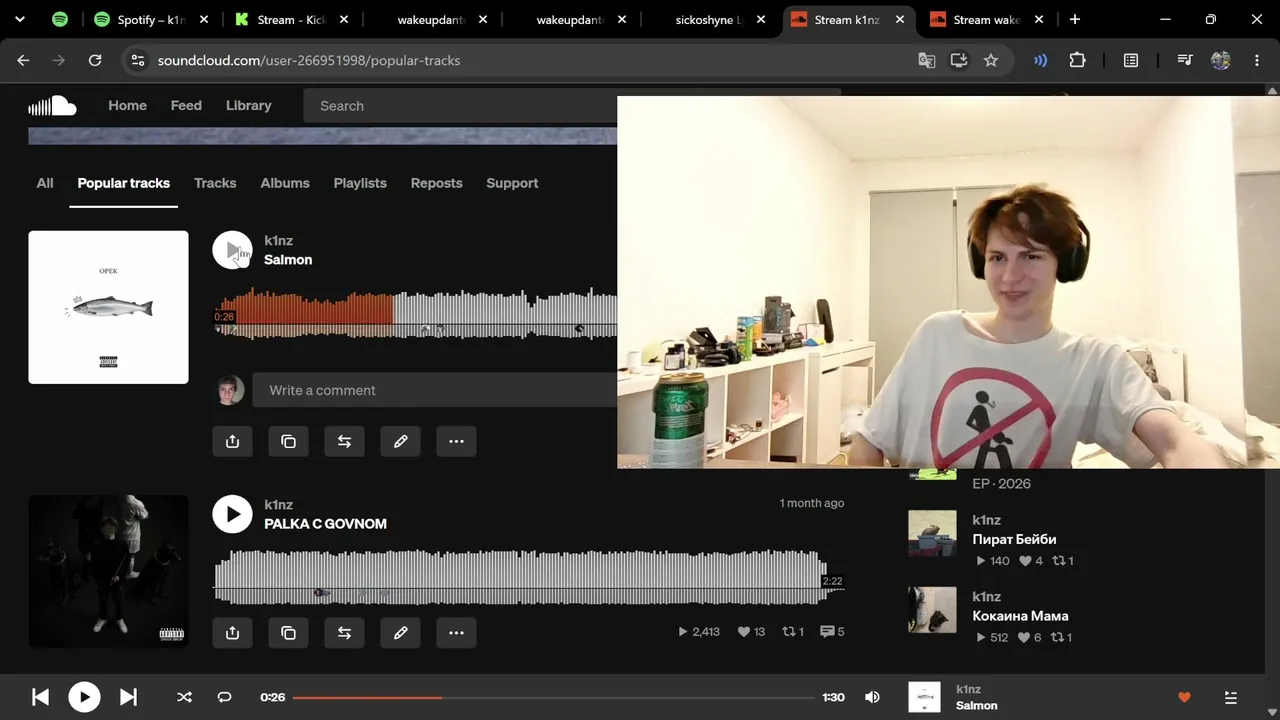Open Кокаина Мама thumbnail in sidebar
The height and width of the screenshot is (720, 1280).
pos(932,610)
